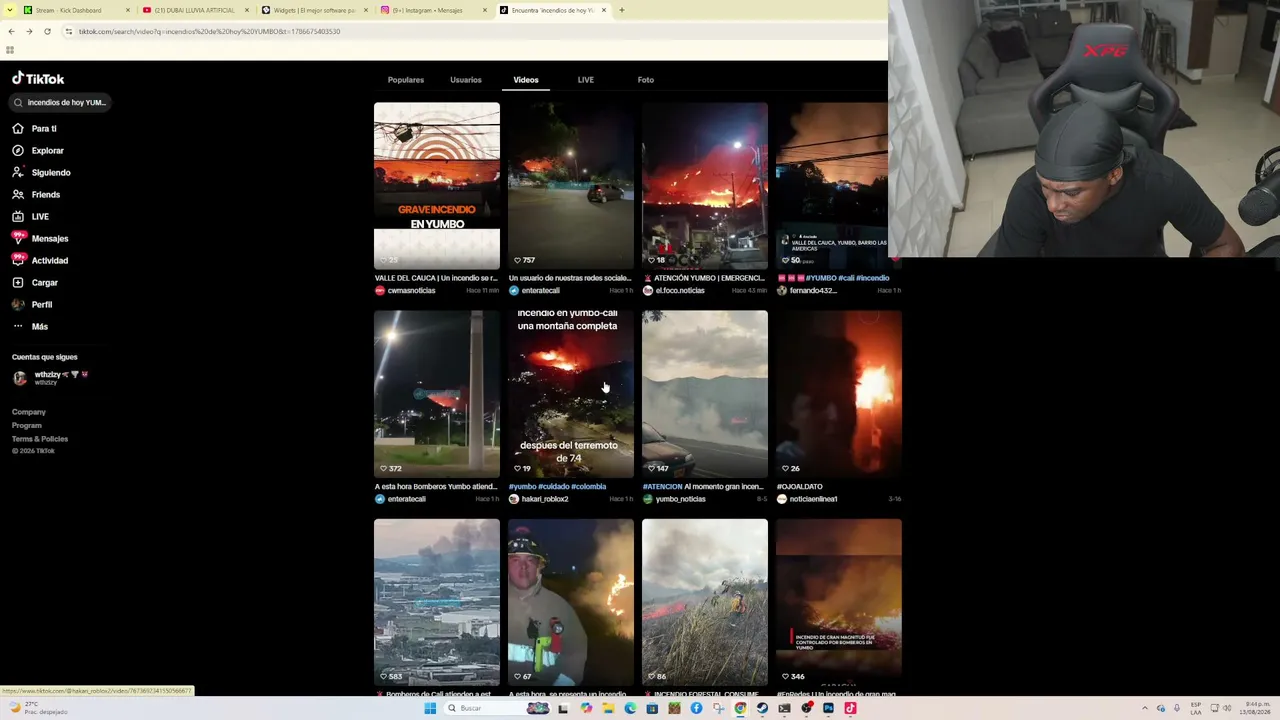Click the Company footer link
1280x720 pixels.
coord(29,412)
